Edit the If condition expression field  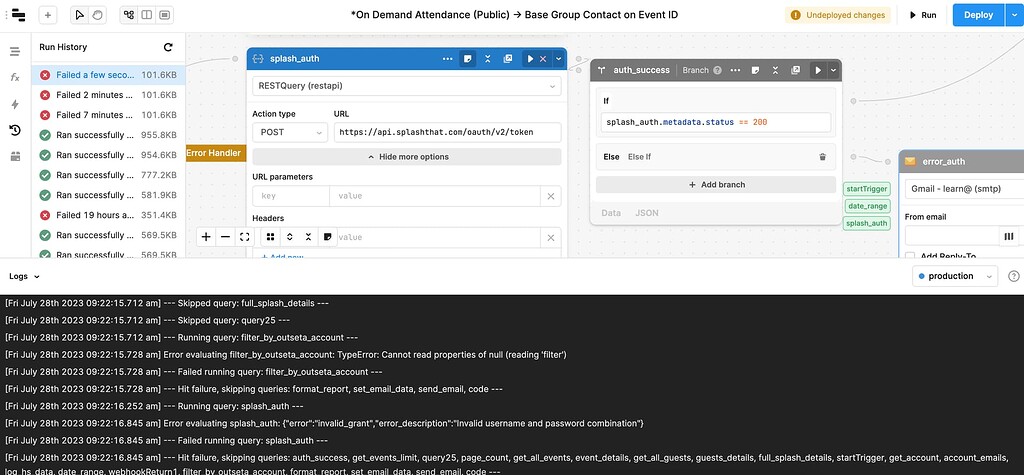click(716, 122)
